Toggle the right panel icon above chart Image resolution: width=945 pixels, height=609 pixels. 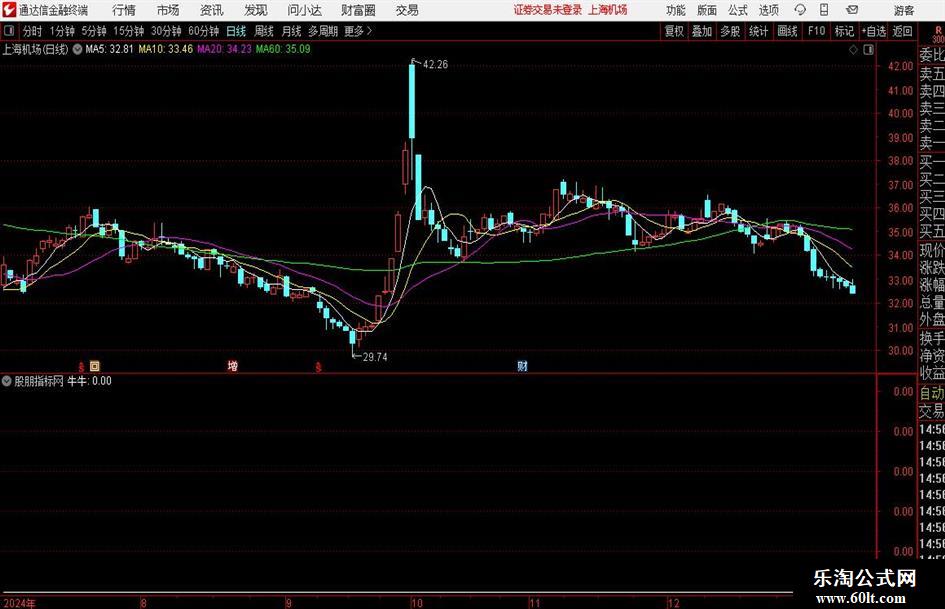868,50
